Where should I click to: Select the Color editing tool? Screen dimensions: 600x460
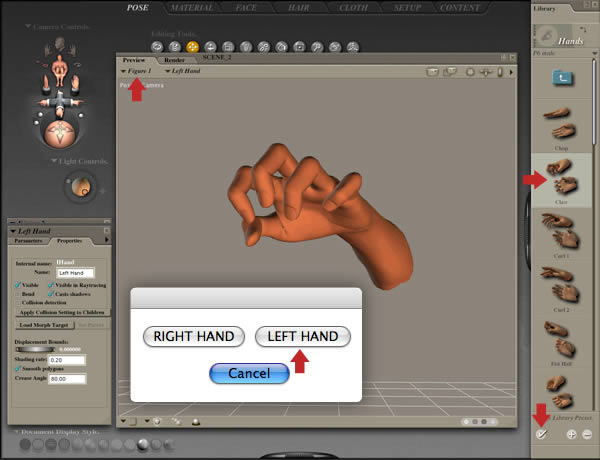(x=282, y=47)
